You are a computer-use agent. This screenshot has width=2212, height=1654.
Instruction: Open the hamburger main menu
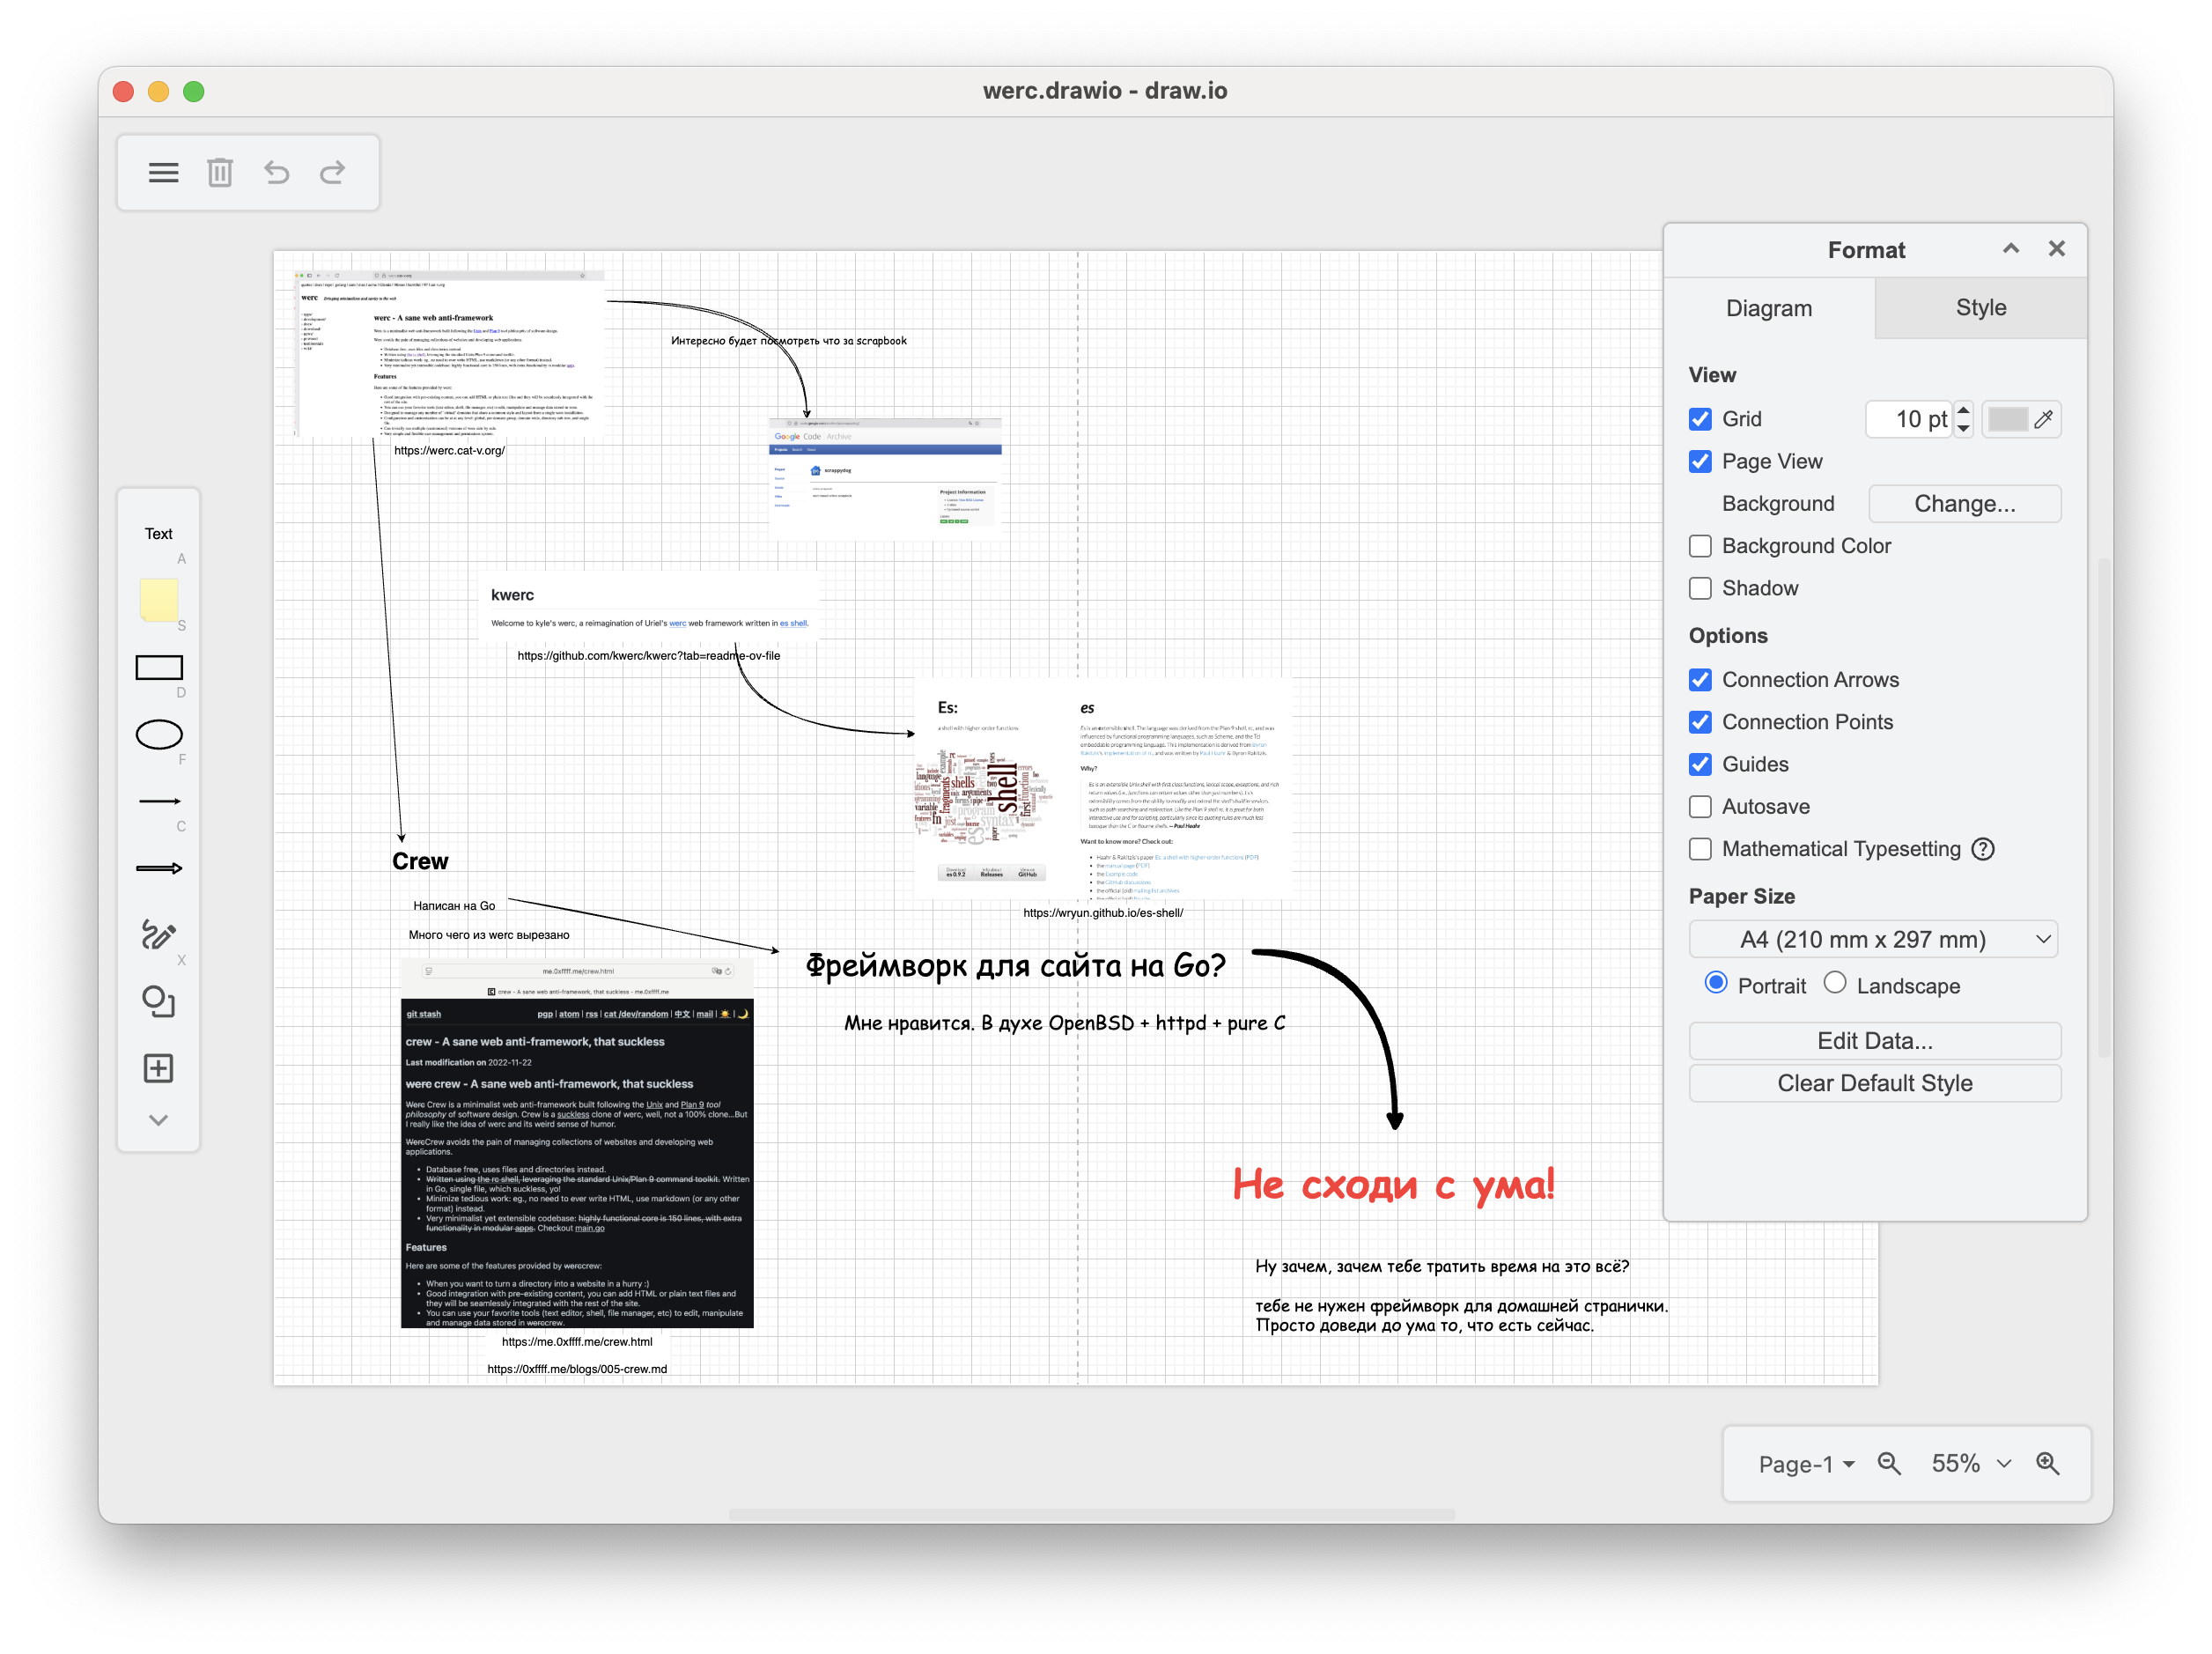pos(163,173)
